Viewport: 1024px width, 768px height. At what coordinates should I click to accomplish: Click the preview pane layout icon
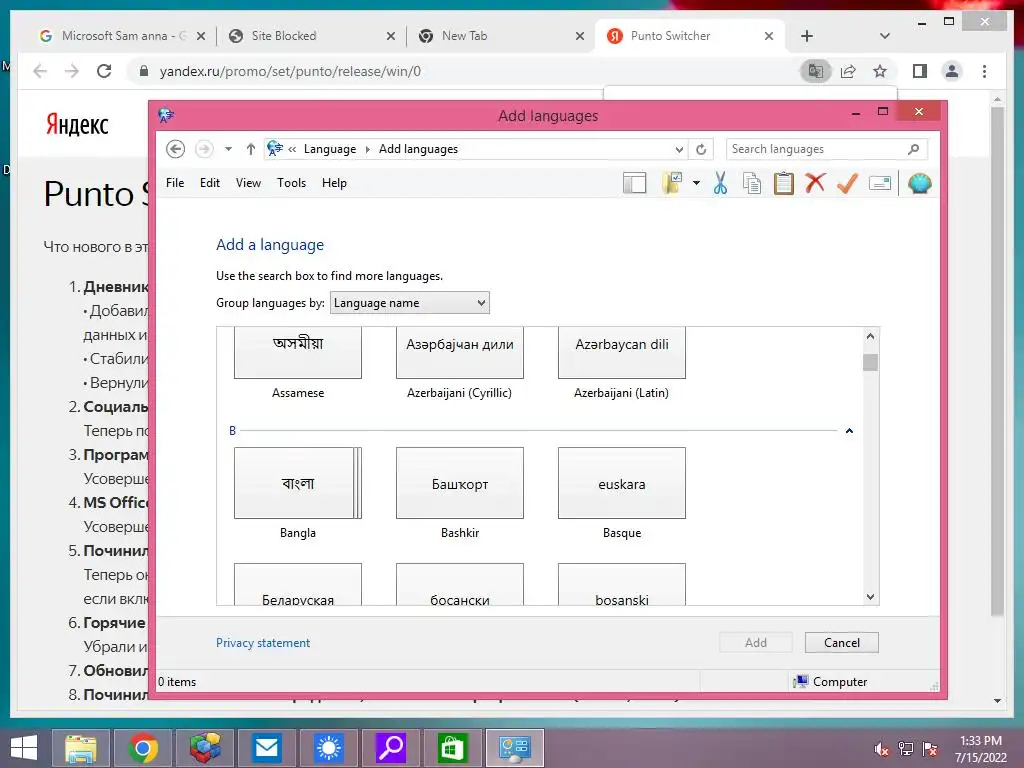click(634, 184)
